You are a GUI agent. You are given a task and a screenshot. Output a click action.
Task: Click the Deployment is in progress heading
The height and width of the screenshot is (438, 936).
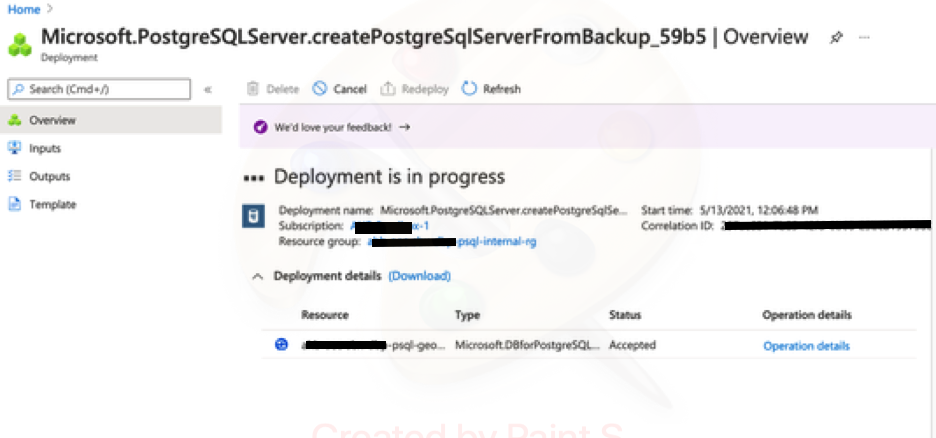(389, 177)
